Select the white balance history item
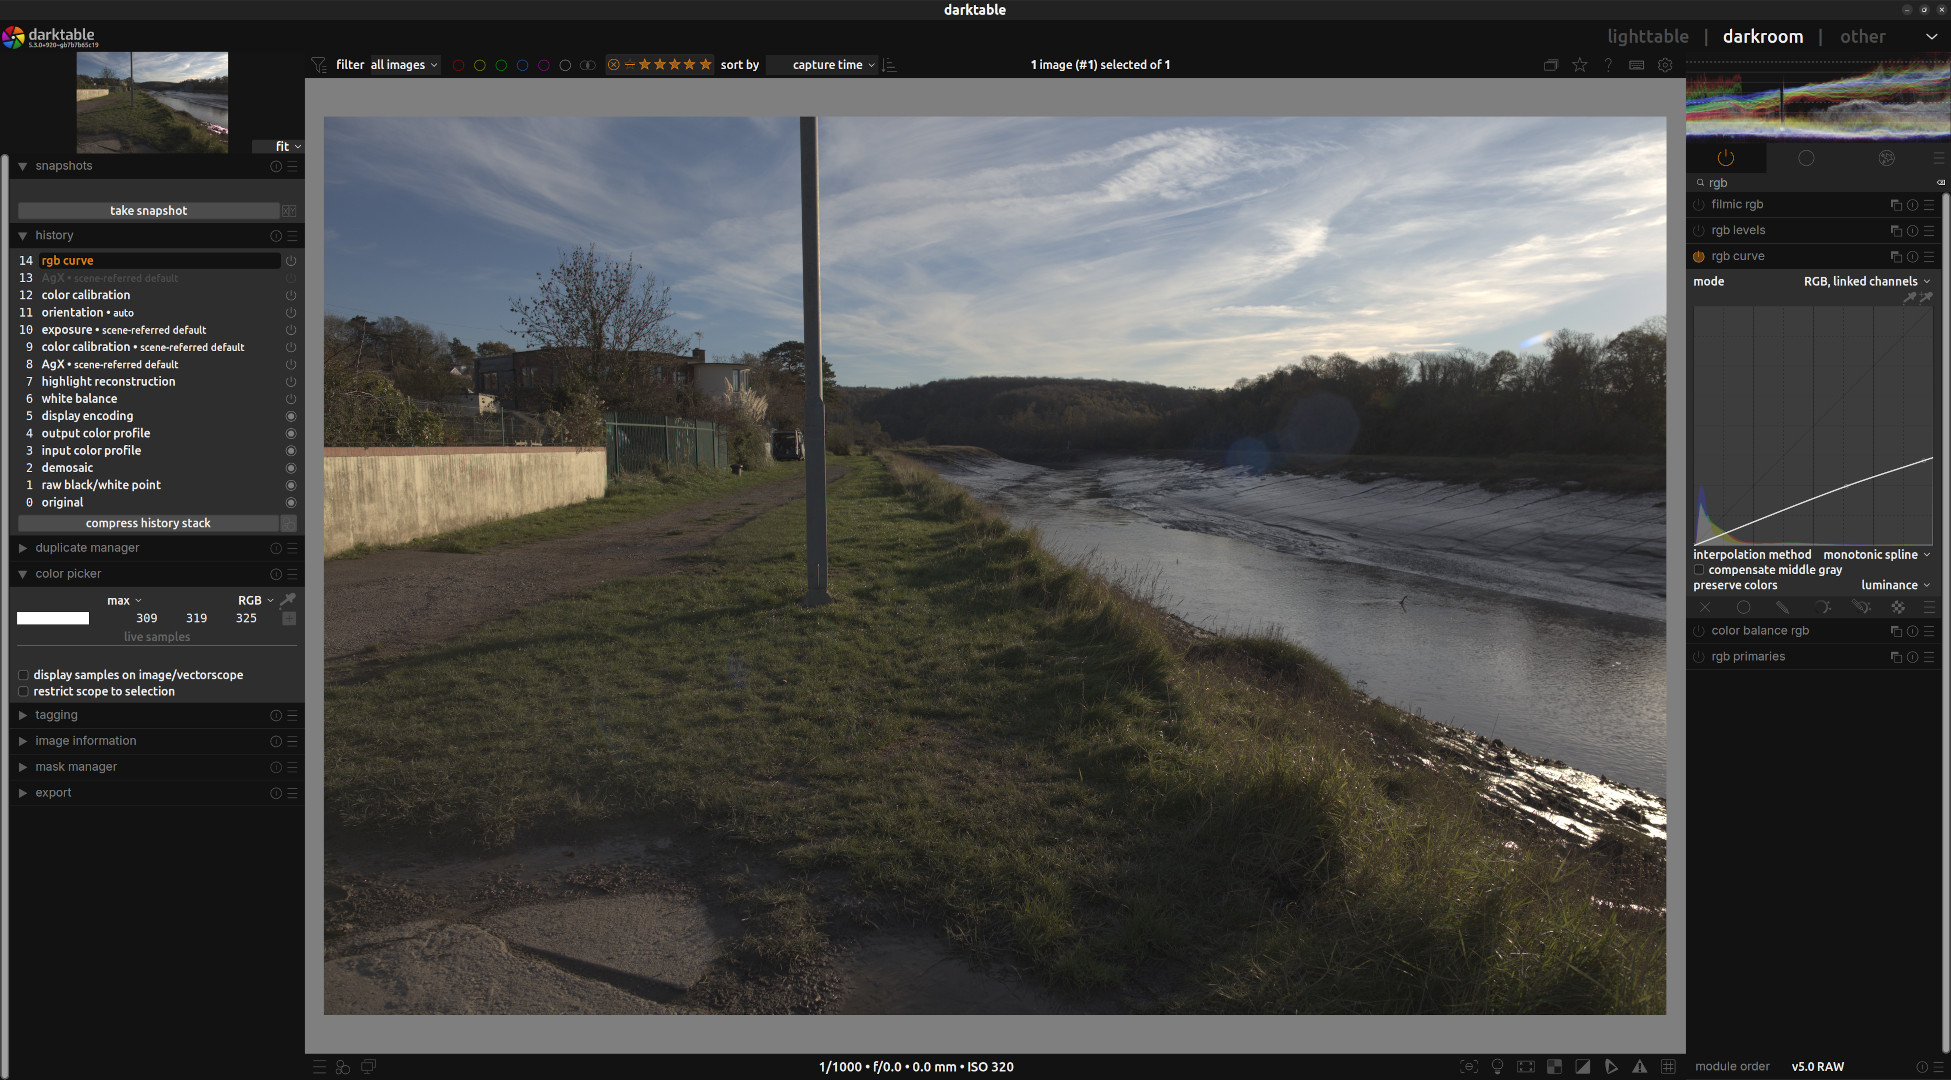The image size is (1951, 1080). (79, 399)
